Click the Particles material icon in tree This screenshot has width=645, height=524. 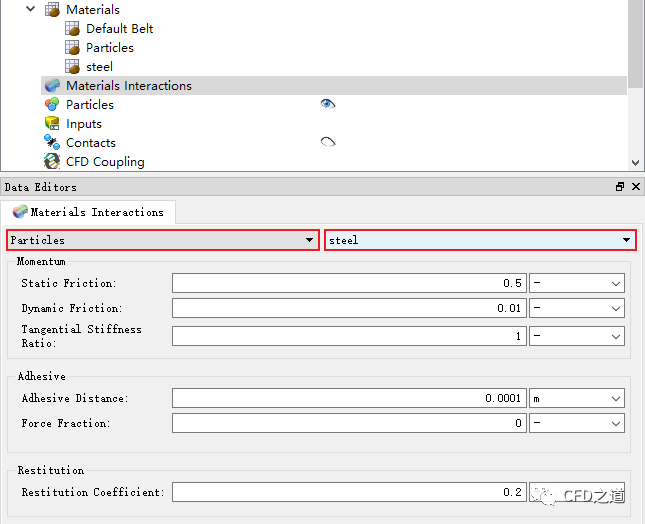(x=72, y=48)
